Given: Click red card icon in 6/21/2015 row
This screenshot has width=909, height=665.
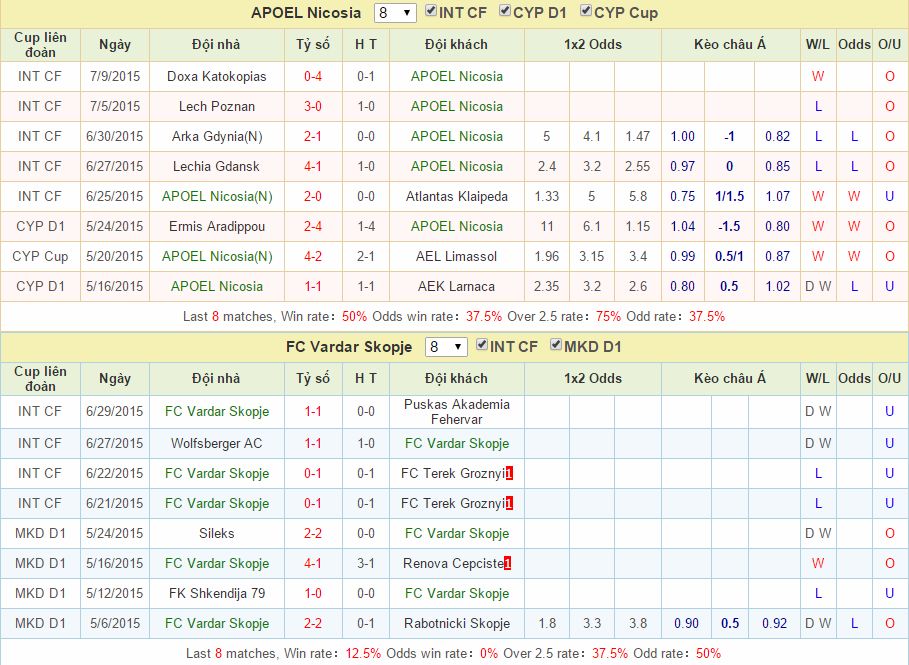Looking at the screenshot, I should click(x=509, y=503).
